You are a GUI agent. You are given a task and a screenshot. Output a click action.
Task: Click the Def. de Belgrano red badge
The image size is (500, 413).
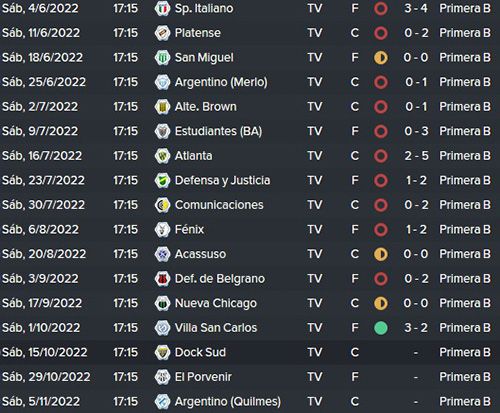click(x=162, y=279)
